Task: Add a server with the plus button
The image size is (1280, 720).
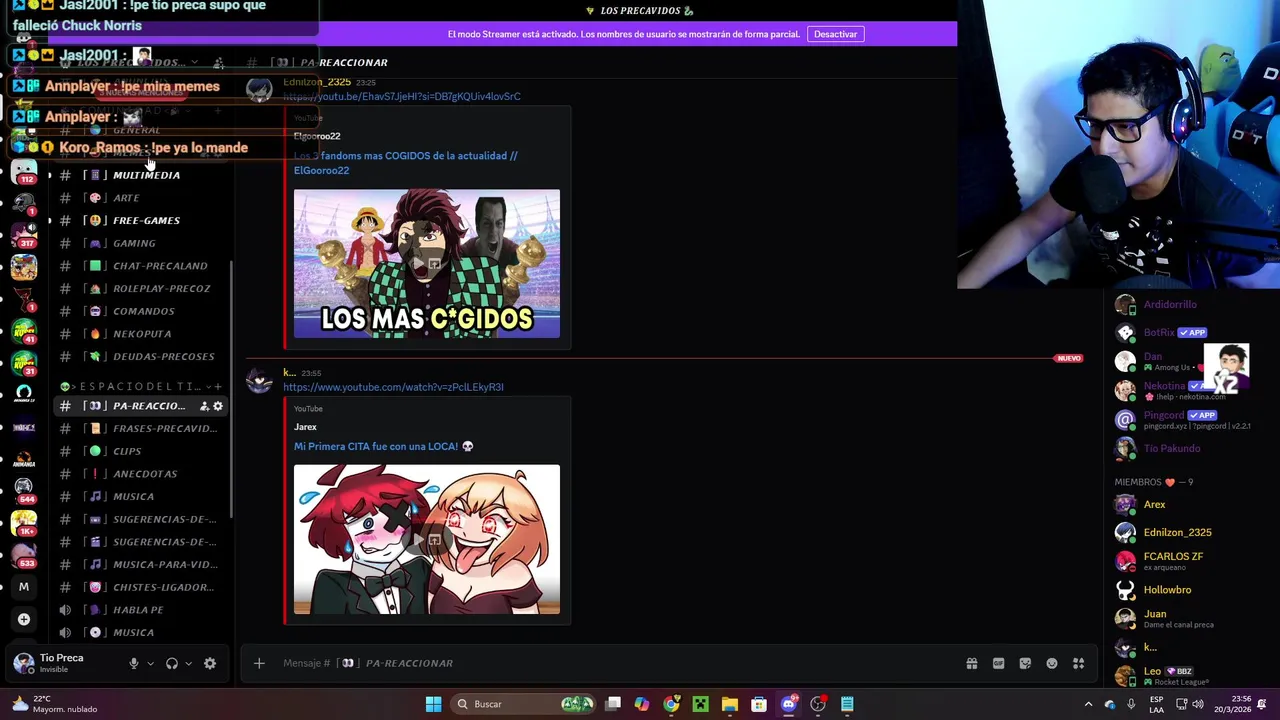Action: point(24,619)
